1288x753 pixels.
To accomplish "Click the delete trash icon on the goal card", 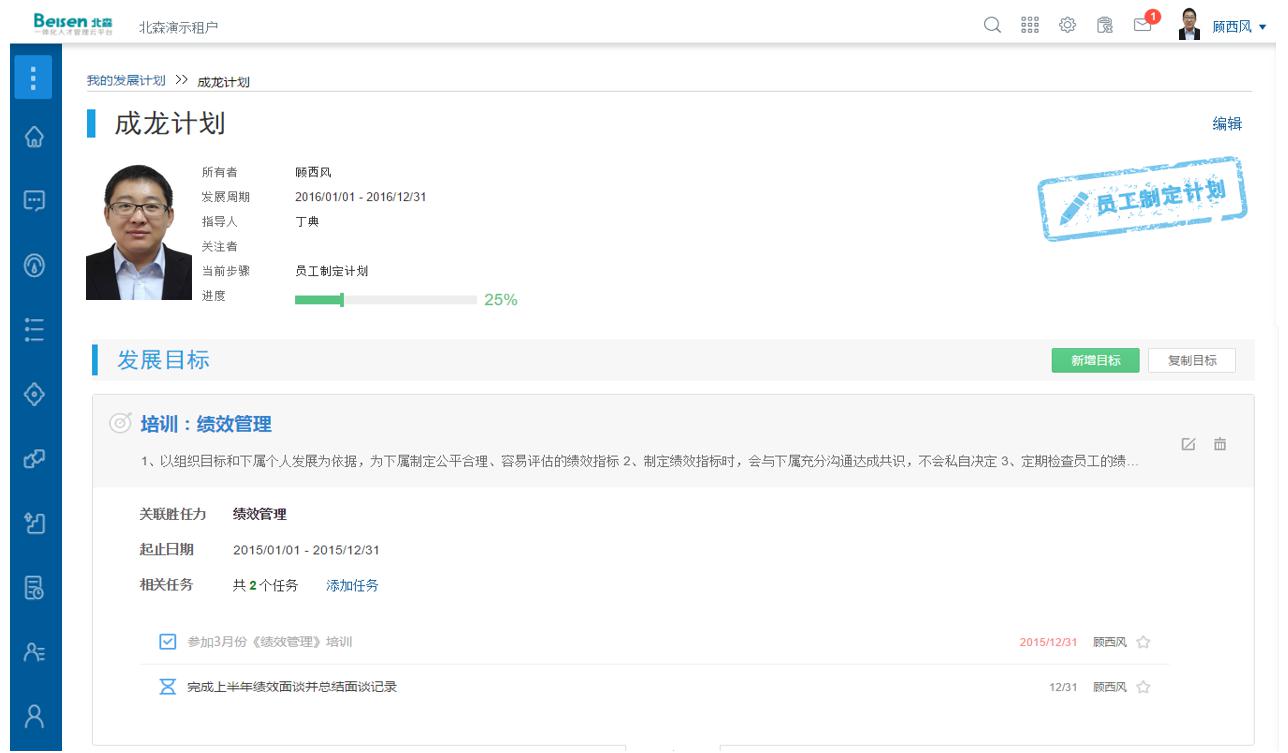I will [x=1220, y=444].
